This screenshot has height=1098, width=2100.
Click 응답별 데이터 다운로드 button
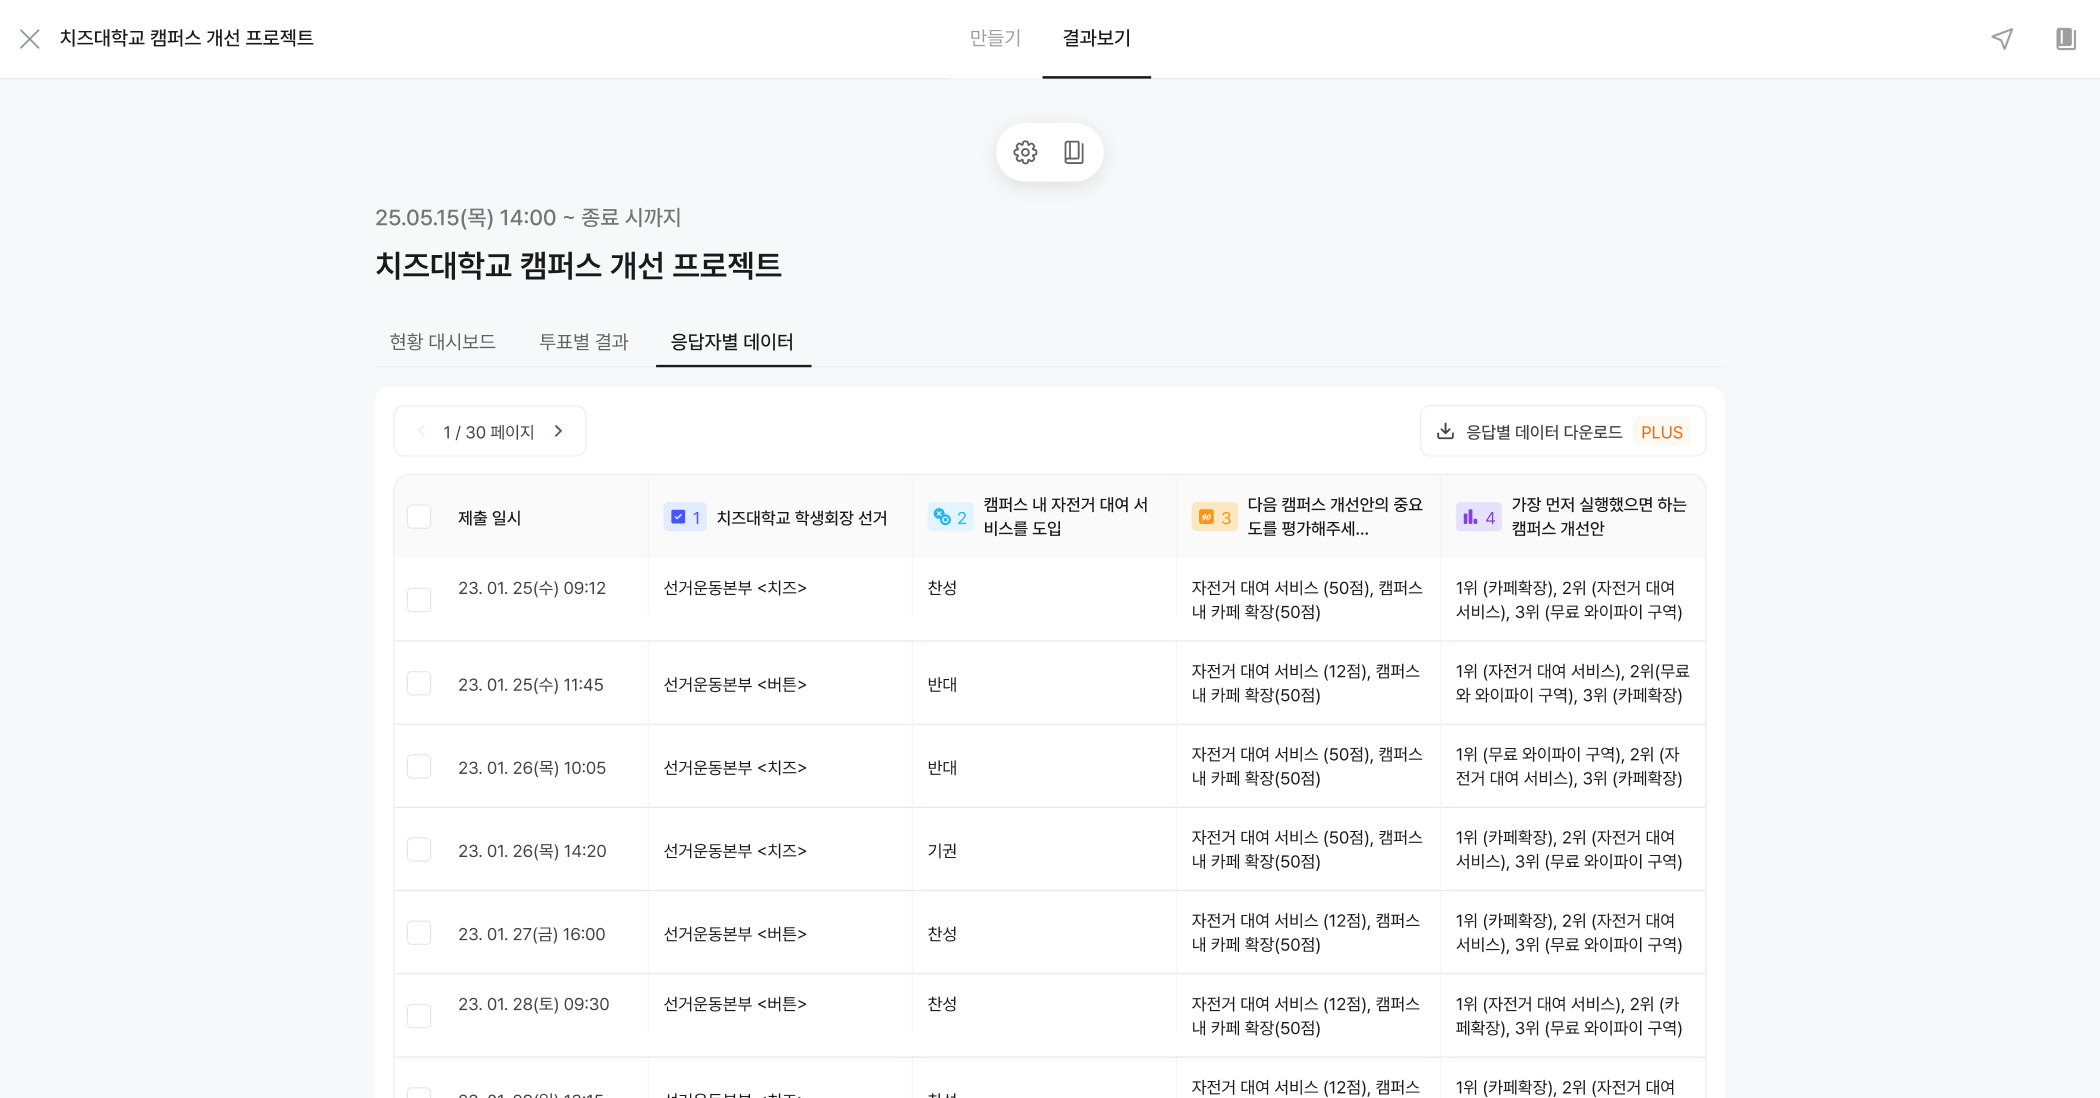[x=1562, y=432]
